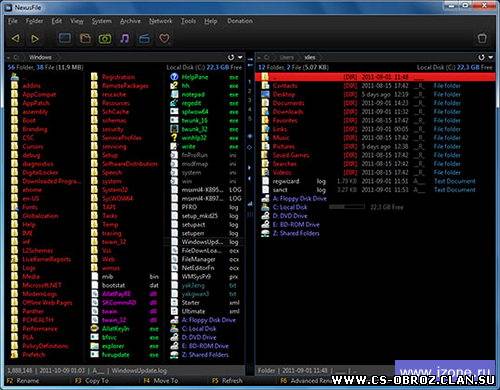Open the Archive menu
Screen dimensions: 500x390
130,21
